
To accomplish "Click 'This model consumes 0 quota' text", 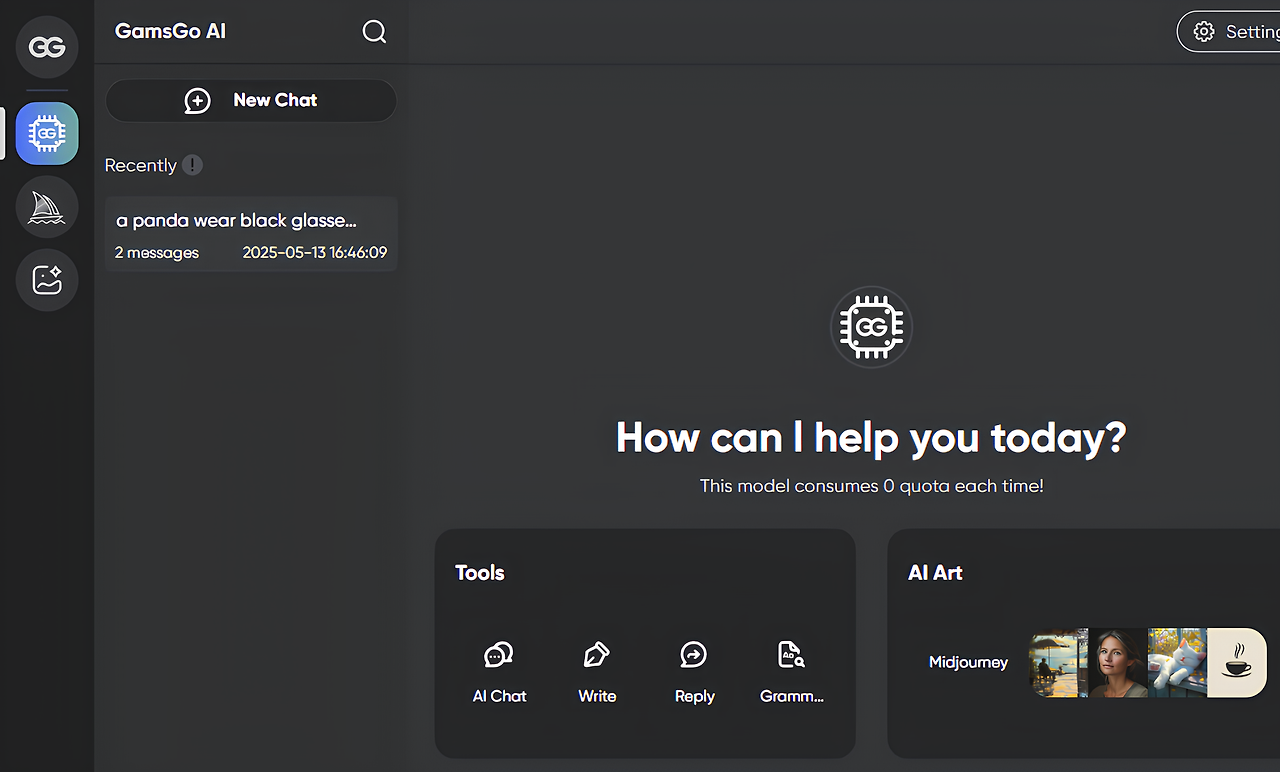I will pyautogui.click(x=871, y=486).
